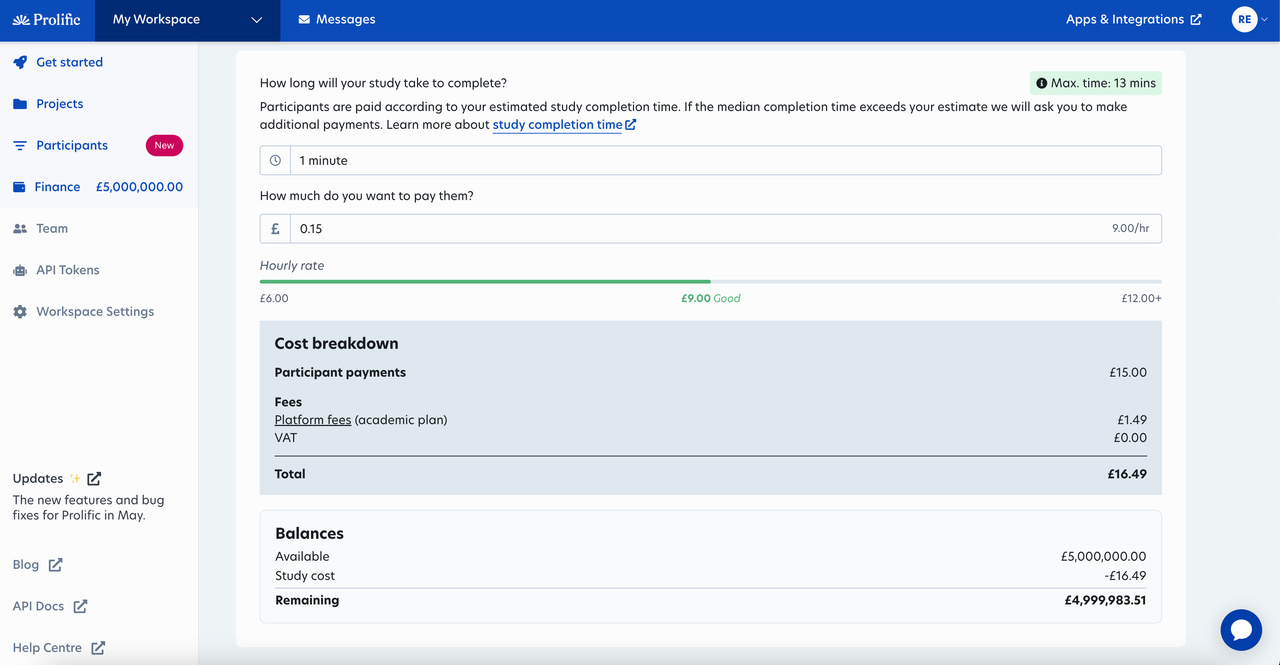This screenshot has height=665, width=1280.
Task: Click the study duration input field
Action: (724, 160)
